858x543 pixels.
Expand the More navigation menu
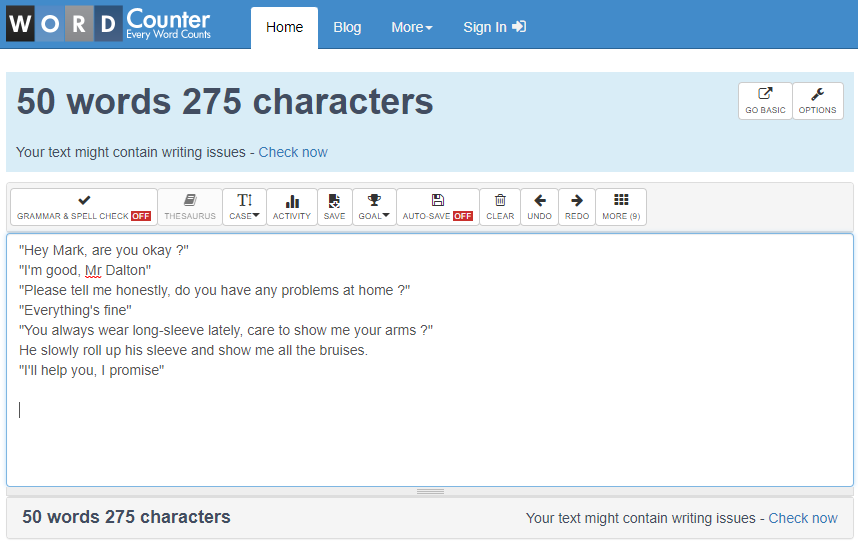click(x=411, y=27)
